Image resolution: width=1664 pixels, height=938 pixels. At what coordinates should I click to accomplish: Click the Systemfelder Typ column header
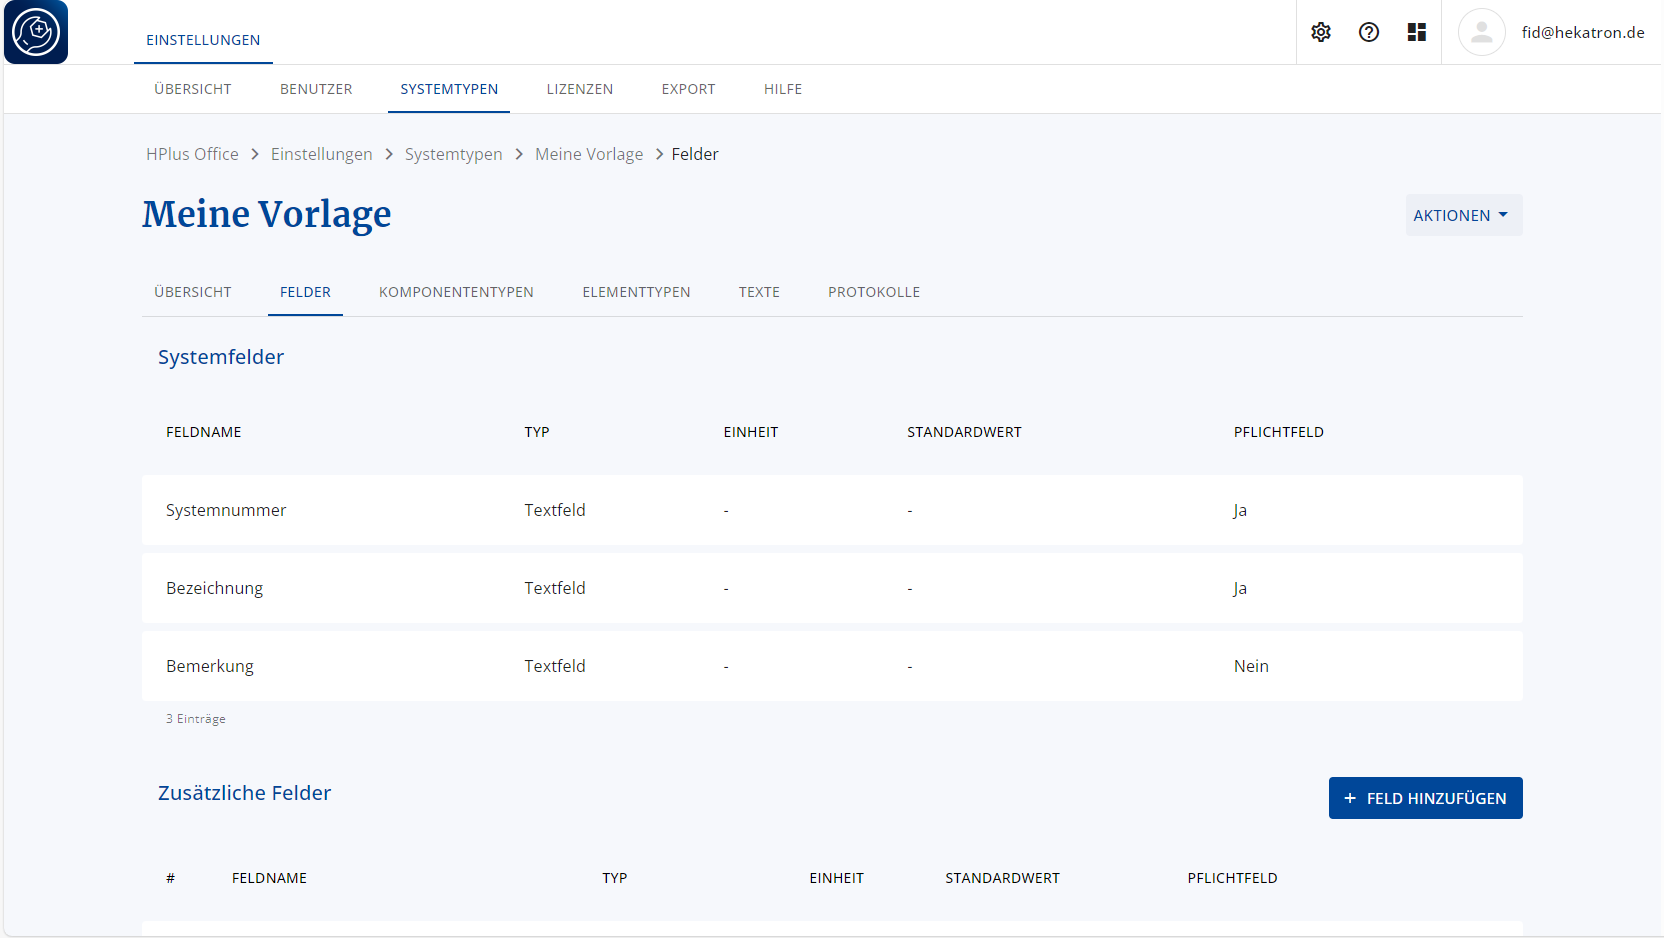[x=537, y=432]
